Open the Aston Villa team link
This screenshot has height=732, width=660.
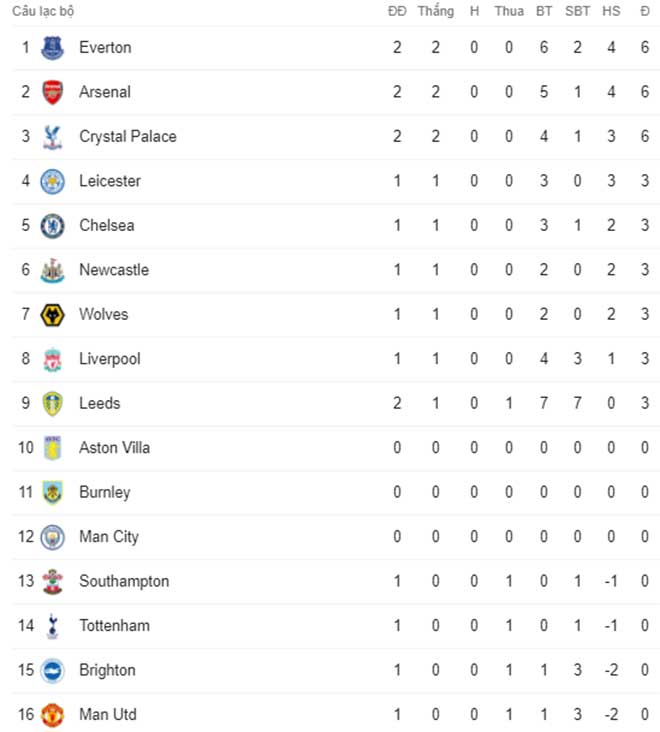(x=114, y=448)
